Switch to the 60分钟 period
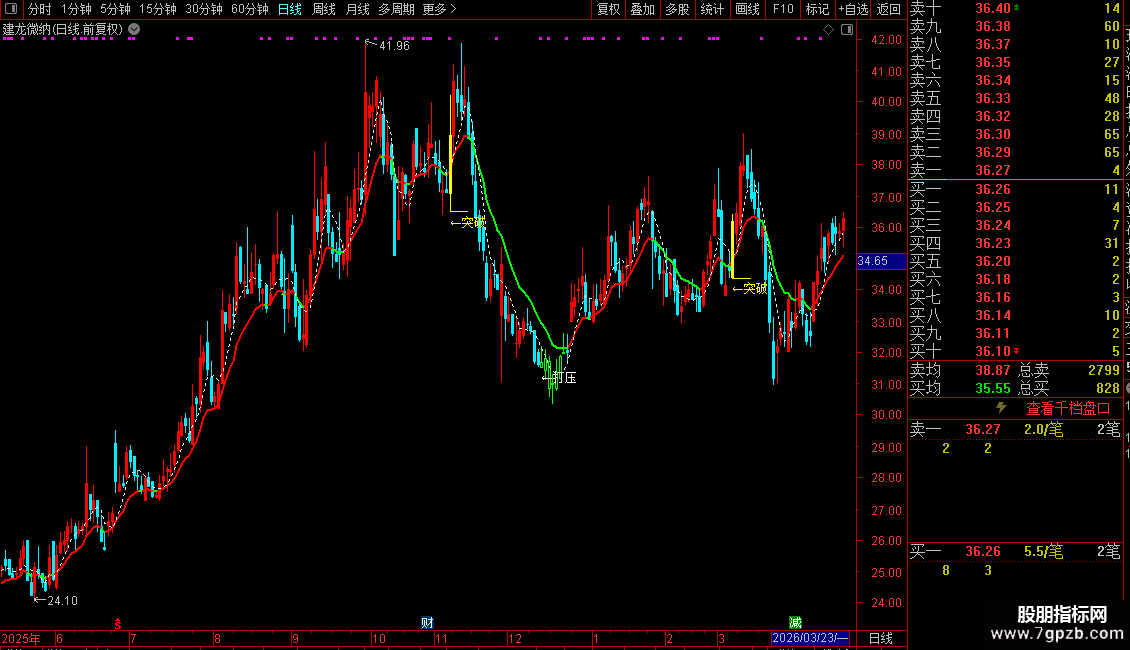1130x650 pixels. tap(249, 9)
